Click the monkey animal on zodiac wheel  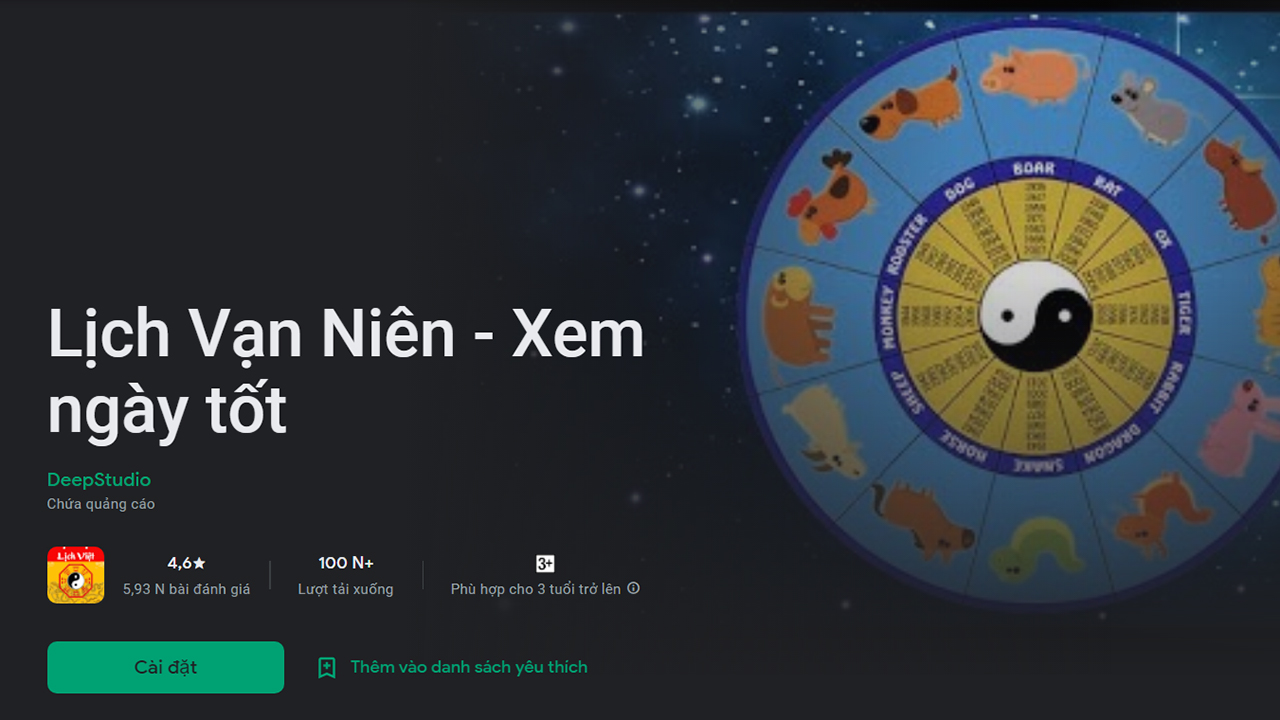coord(798,316)
